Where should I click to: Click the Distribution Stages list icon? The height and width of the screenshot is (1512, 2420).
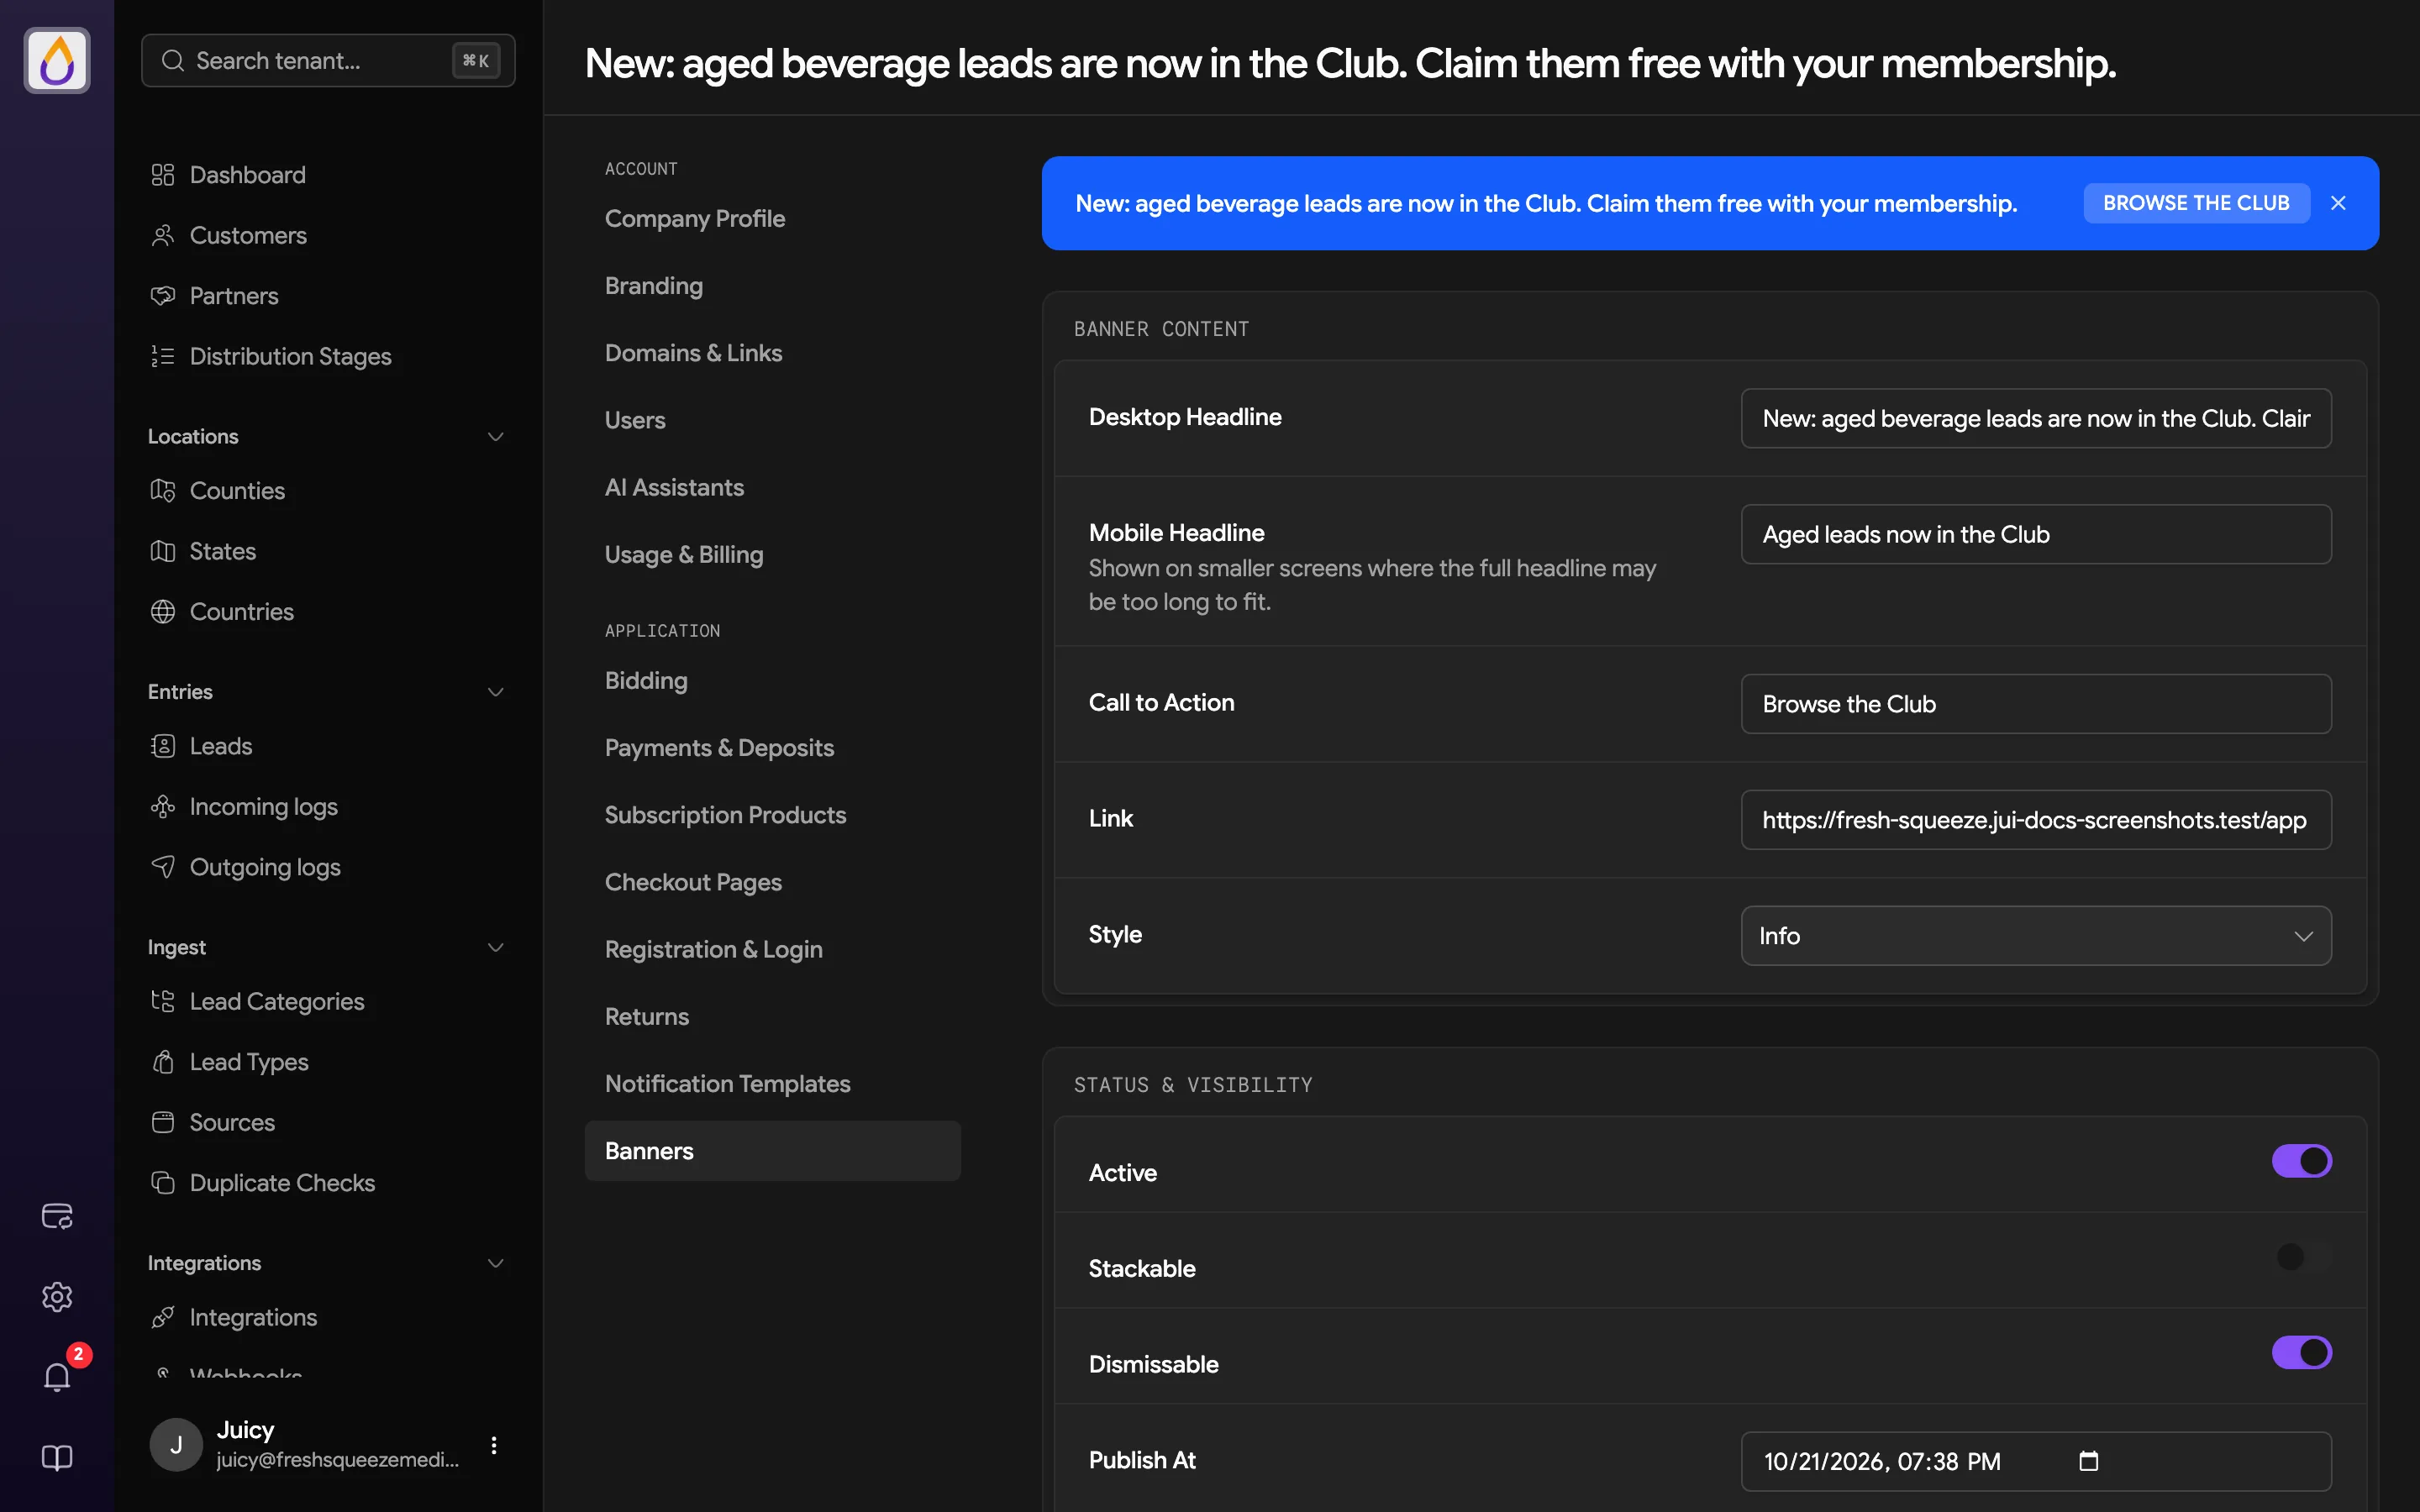[163, 356]
